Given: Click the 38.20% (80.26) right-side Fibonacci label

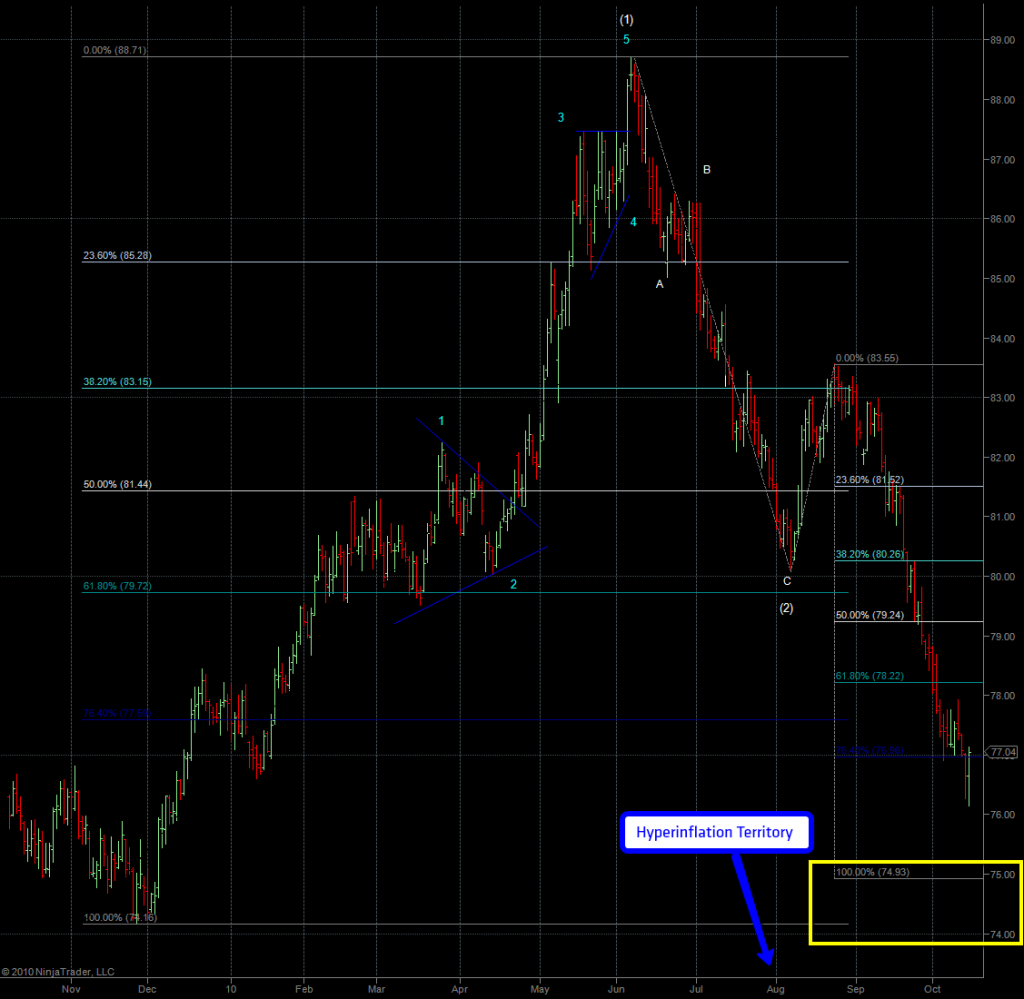Looking at the screenshot, I should click(x=871, y=554).
